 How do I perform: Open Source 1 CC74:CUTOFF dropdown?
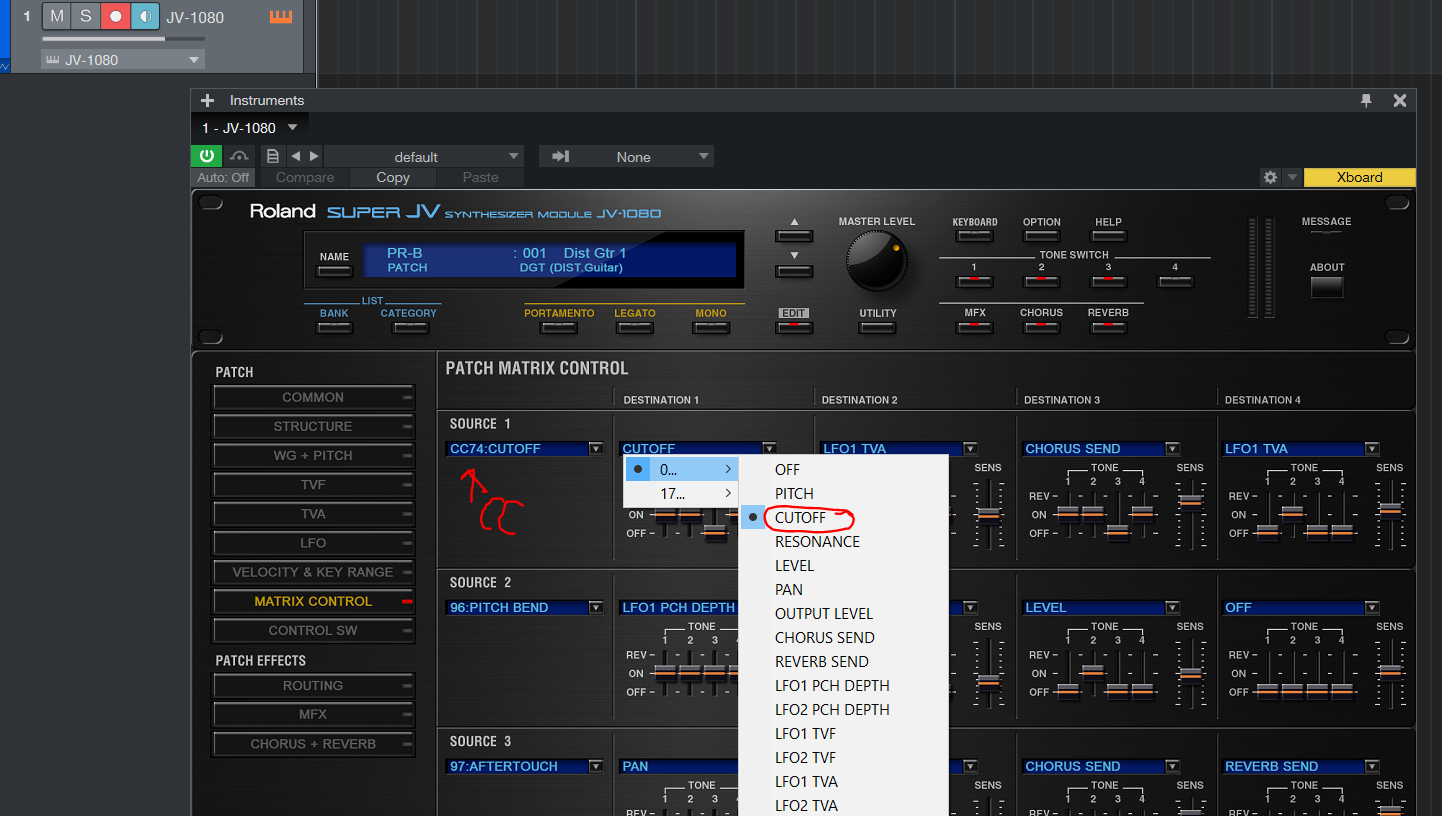(525, 449)
